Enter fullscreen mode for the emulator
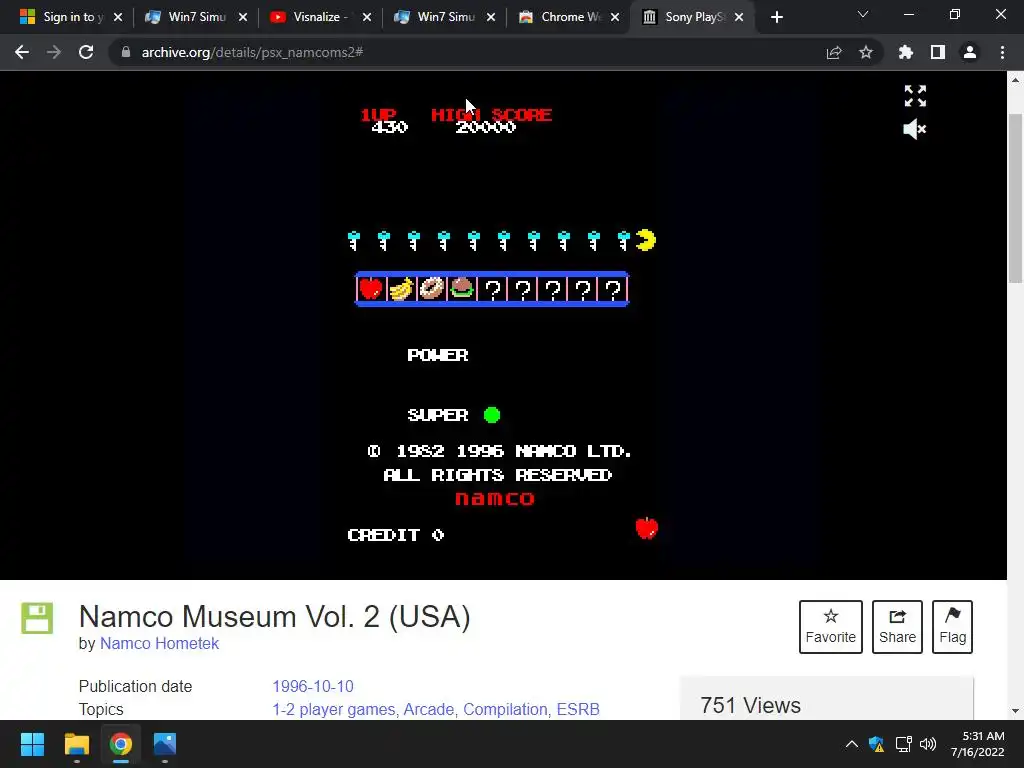This screenshot has height=768, width=1024. pos(915,96)
